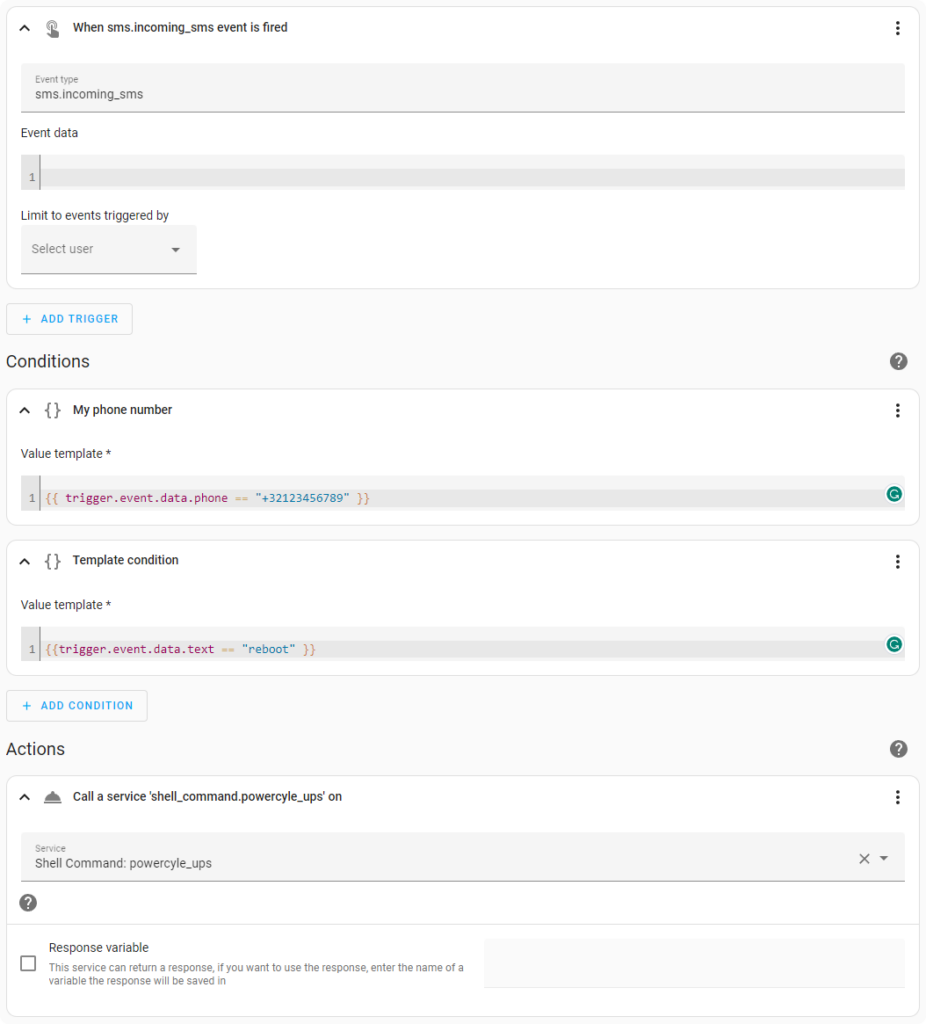Open help for the Conditions section
This screenshot has width=926, height=1024.
tap(898, 361)
